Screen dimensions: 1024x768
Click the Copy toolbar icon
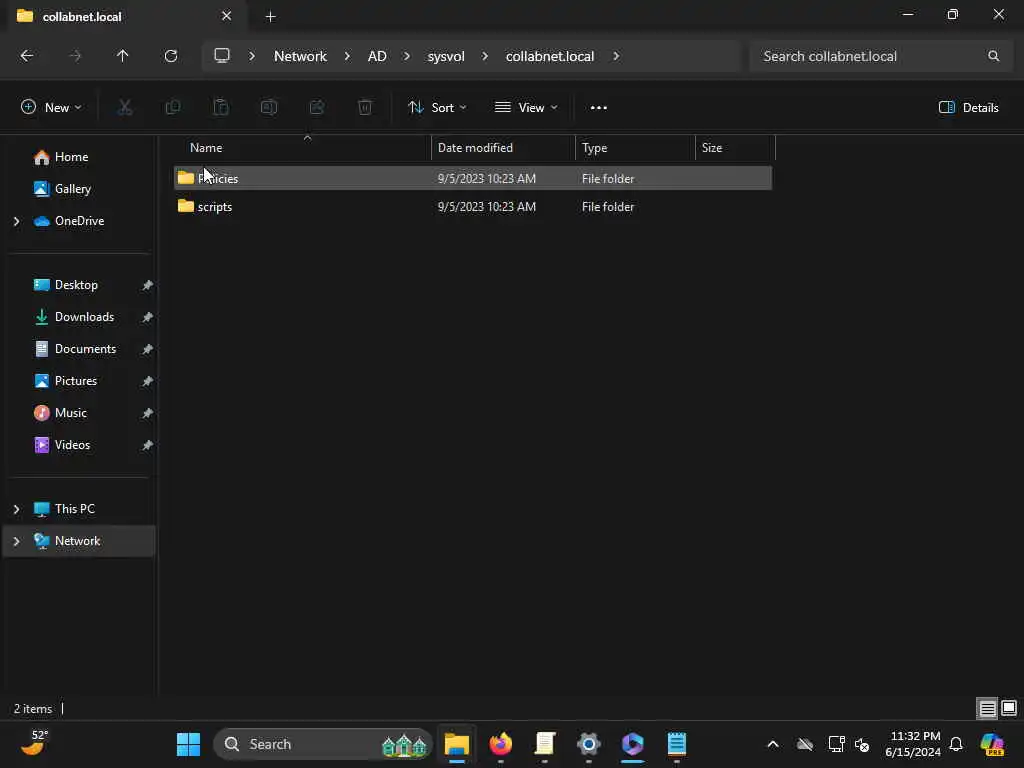[173, 107]
